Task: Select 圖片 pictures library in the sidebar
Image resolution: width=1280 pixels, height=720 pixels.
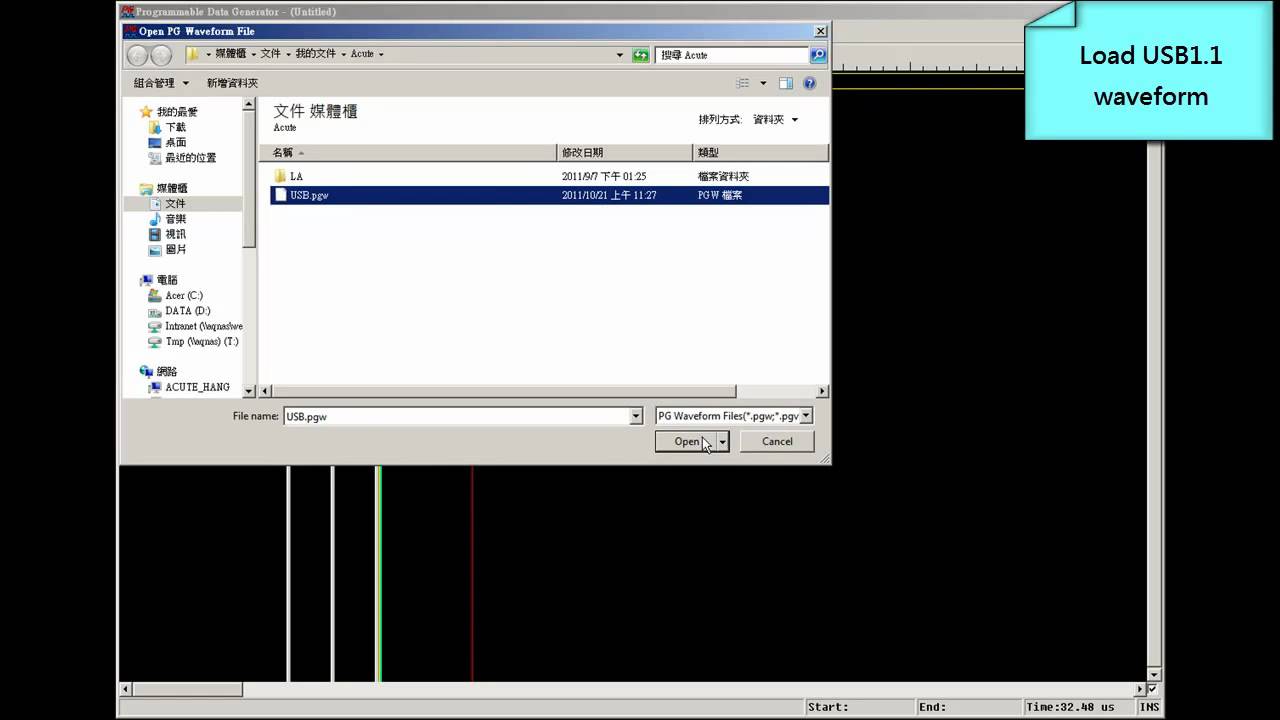Action: click(x=167, y=249)
